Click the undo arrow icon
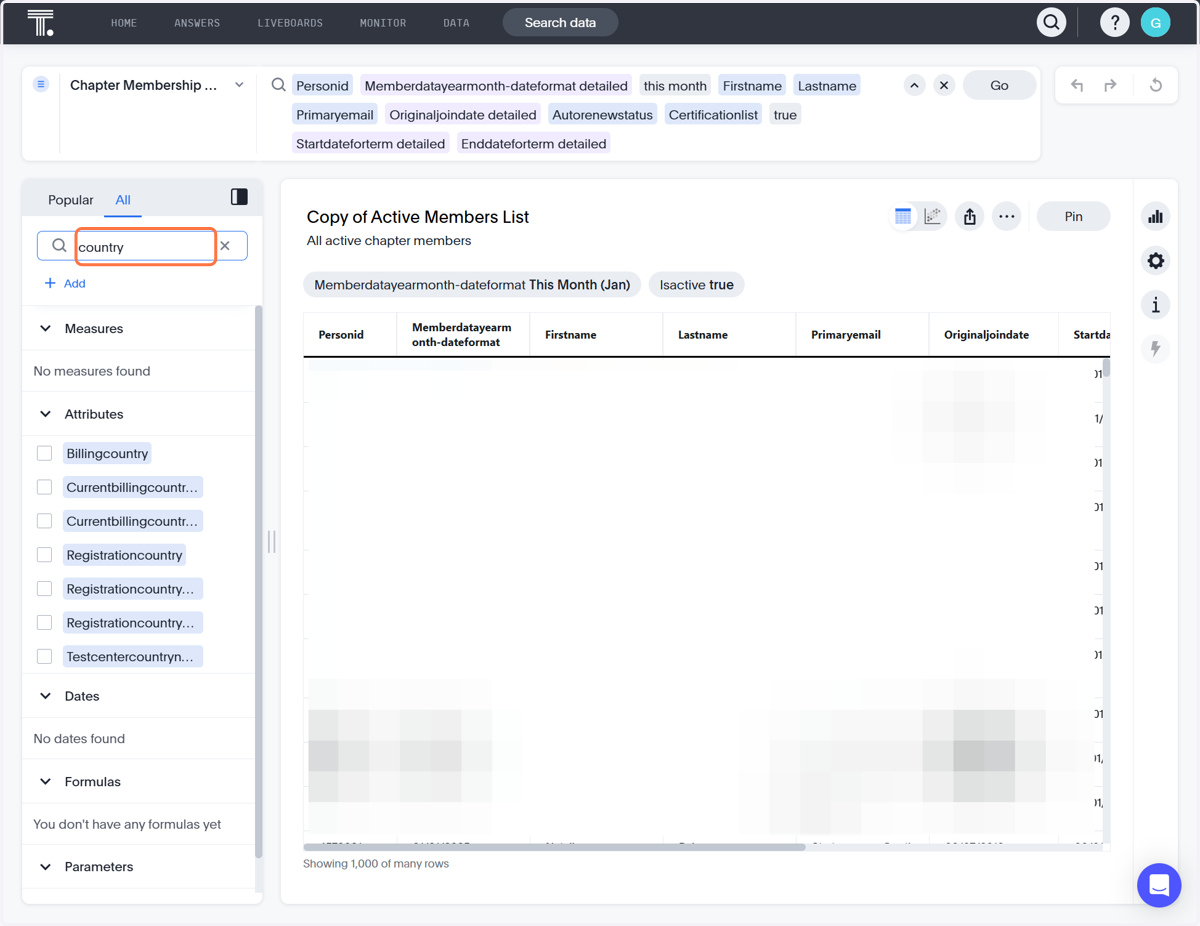The height and width of the screenshot is (926, 1200). (x=1077, y=85)
